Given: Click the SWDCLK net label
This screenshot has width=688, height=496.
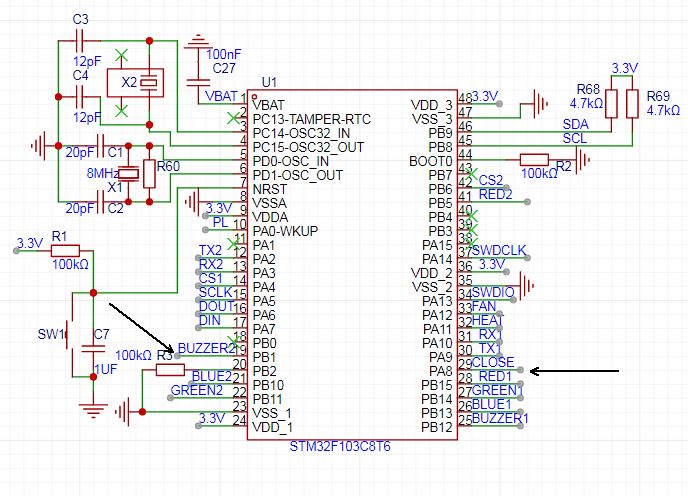Looking at the screenshot, I should click(x=499, y=250).
